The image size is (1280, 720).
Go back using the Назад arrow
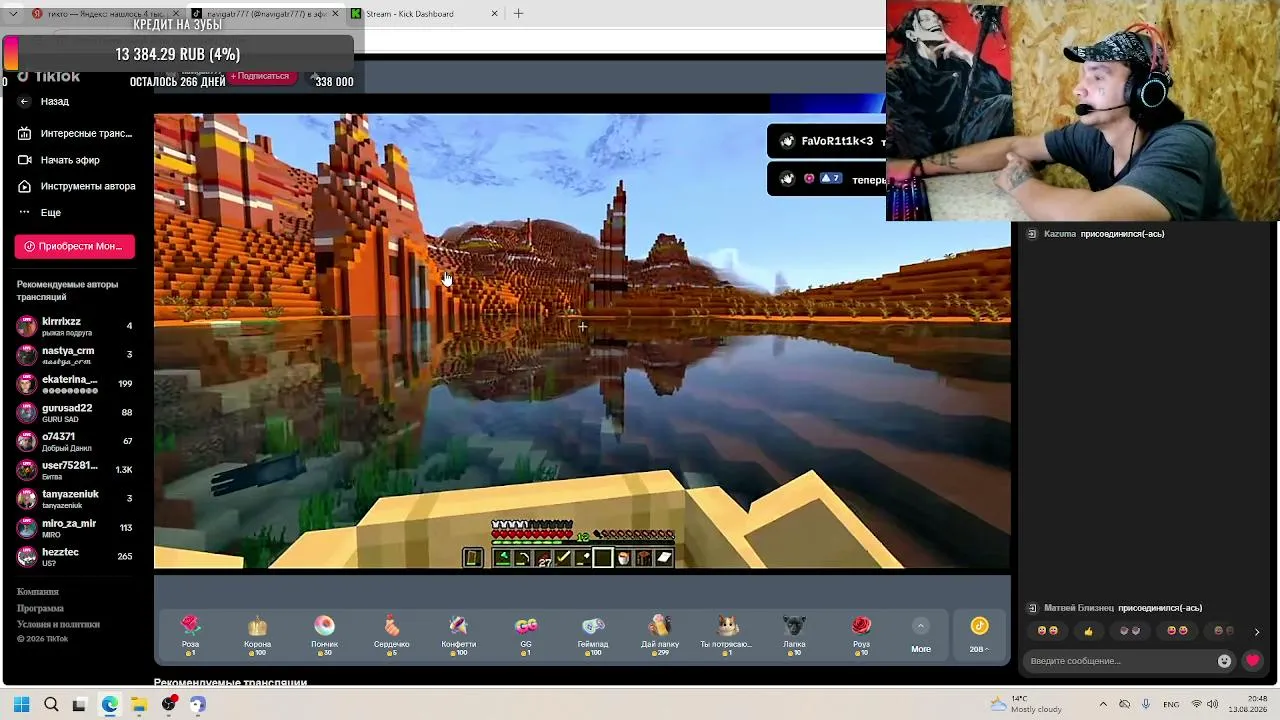coord(44,101)
